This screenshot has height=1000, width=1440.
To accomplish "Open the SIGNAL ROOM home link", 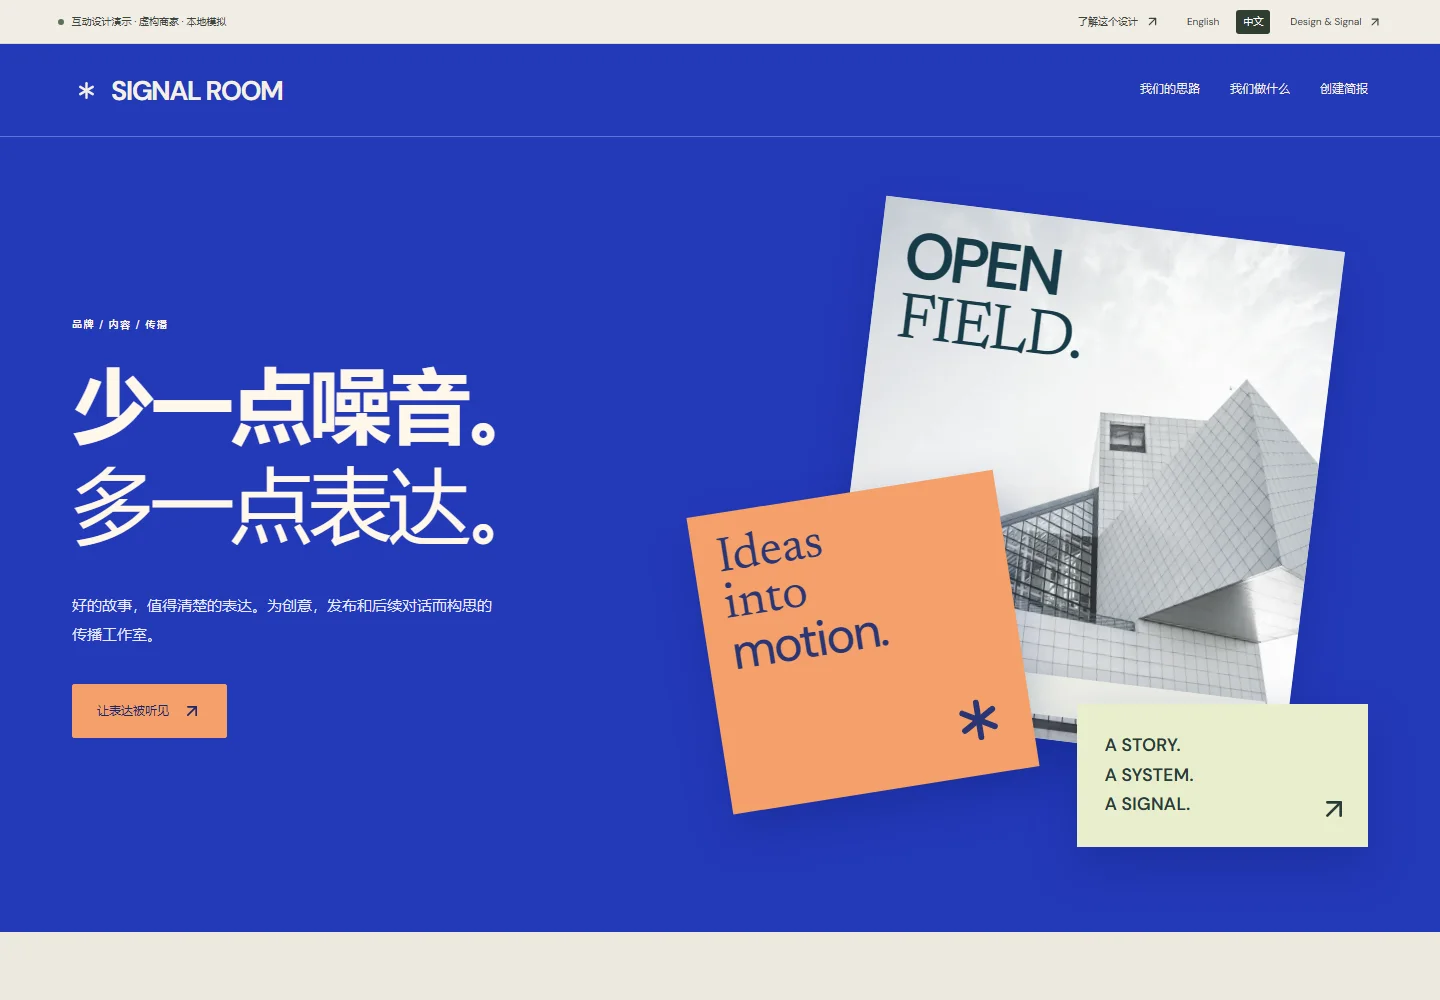I will click(180, 91).
